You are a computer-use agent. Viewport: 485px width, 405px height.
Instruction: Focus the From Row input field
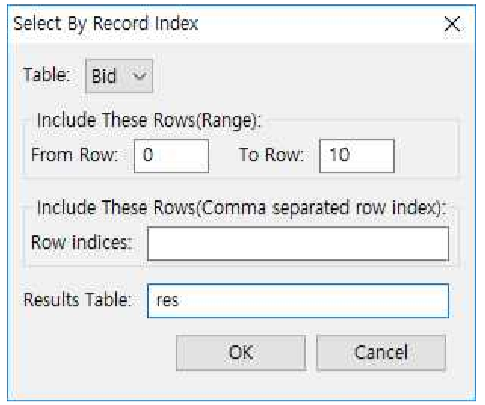click(x=171, y=156)
